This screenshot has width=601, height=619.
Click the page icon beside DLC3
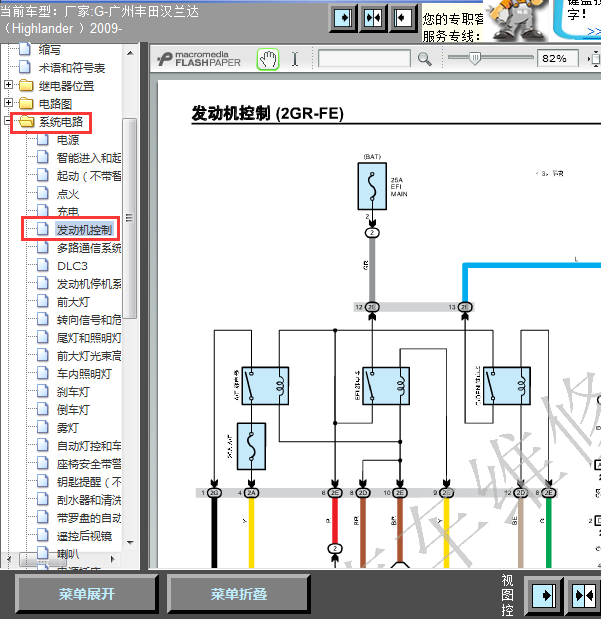[43, 265]
